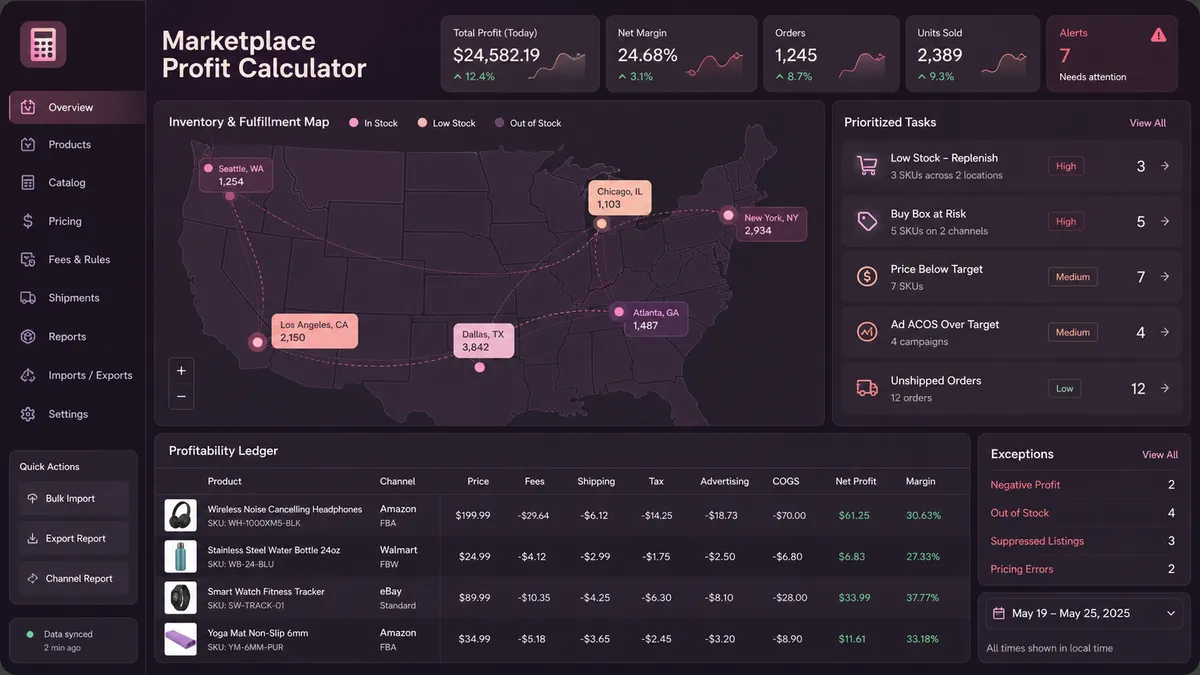Open Pricing Errors exceptions
The width and height of the screenshot is (1200, 675).
(x=1083, y=569)
